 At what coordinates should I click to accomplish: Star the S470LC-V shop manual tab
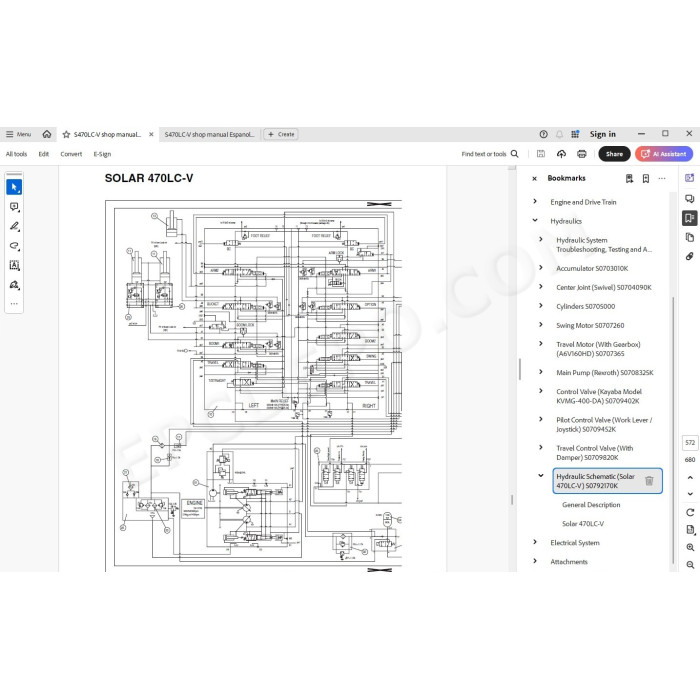(x=66, y=134)
